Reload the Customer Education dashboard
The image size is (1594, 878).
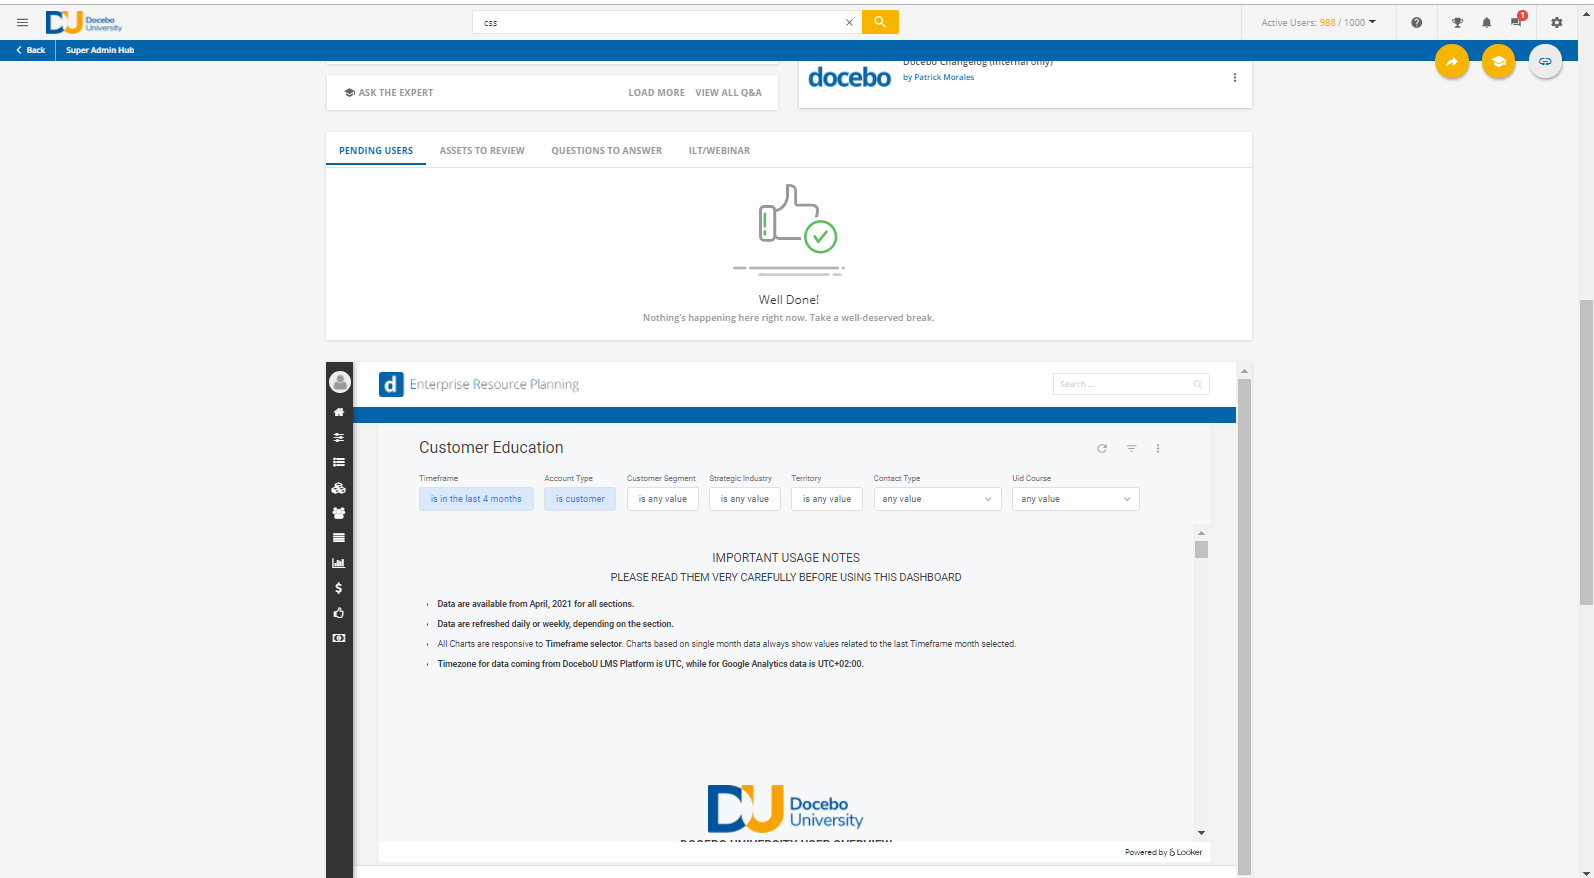click(x=1102, y=448)
